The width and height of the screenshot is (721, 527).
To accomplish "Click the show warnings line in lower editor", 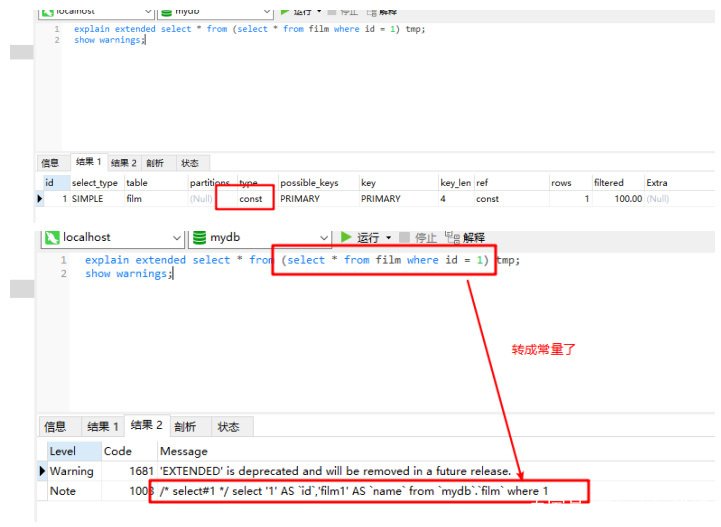I will click(x=128, y=274).
